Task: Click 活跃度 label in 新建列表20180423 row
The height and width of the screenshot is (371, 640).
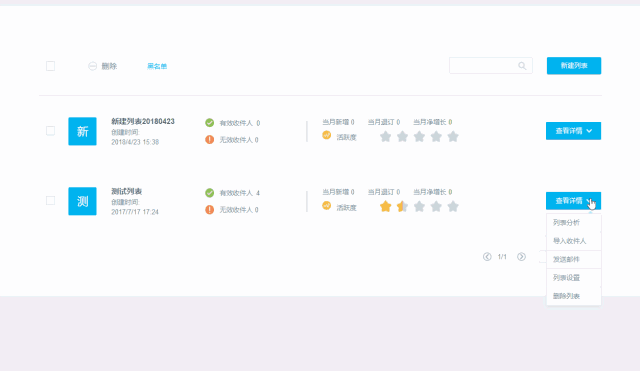Action: pyautogui.click(x=347, y=138)
